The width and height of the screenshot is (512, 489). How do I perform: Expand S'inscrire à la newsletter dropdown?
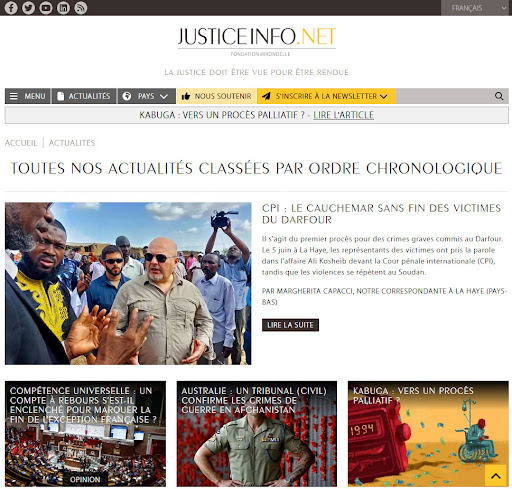(326, 96)
